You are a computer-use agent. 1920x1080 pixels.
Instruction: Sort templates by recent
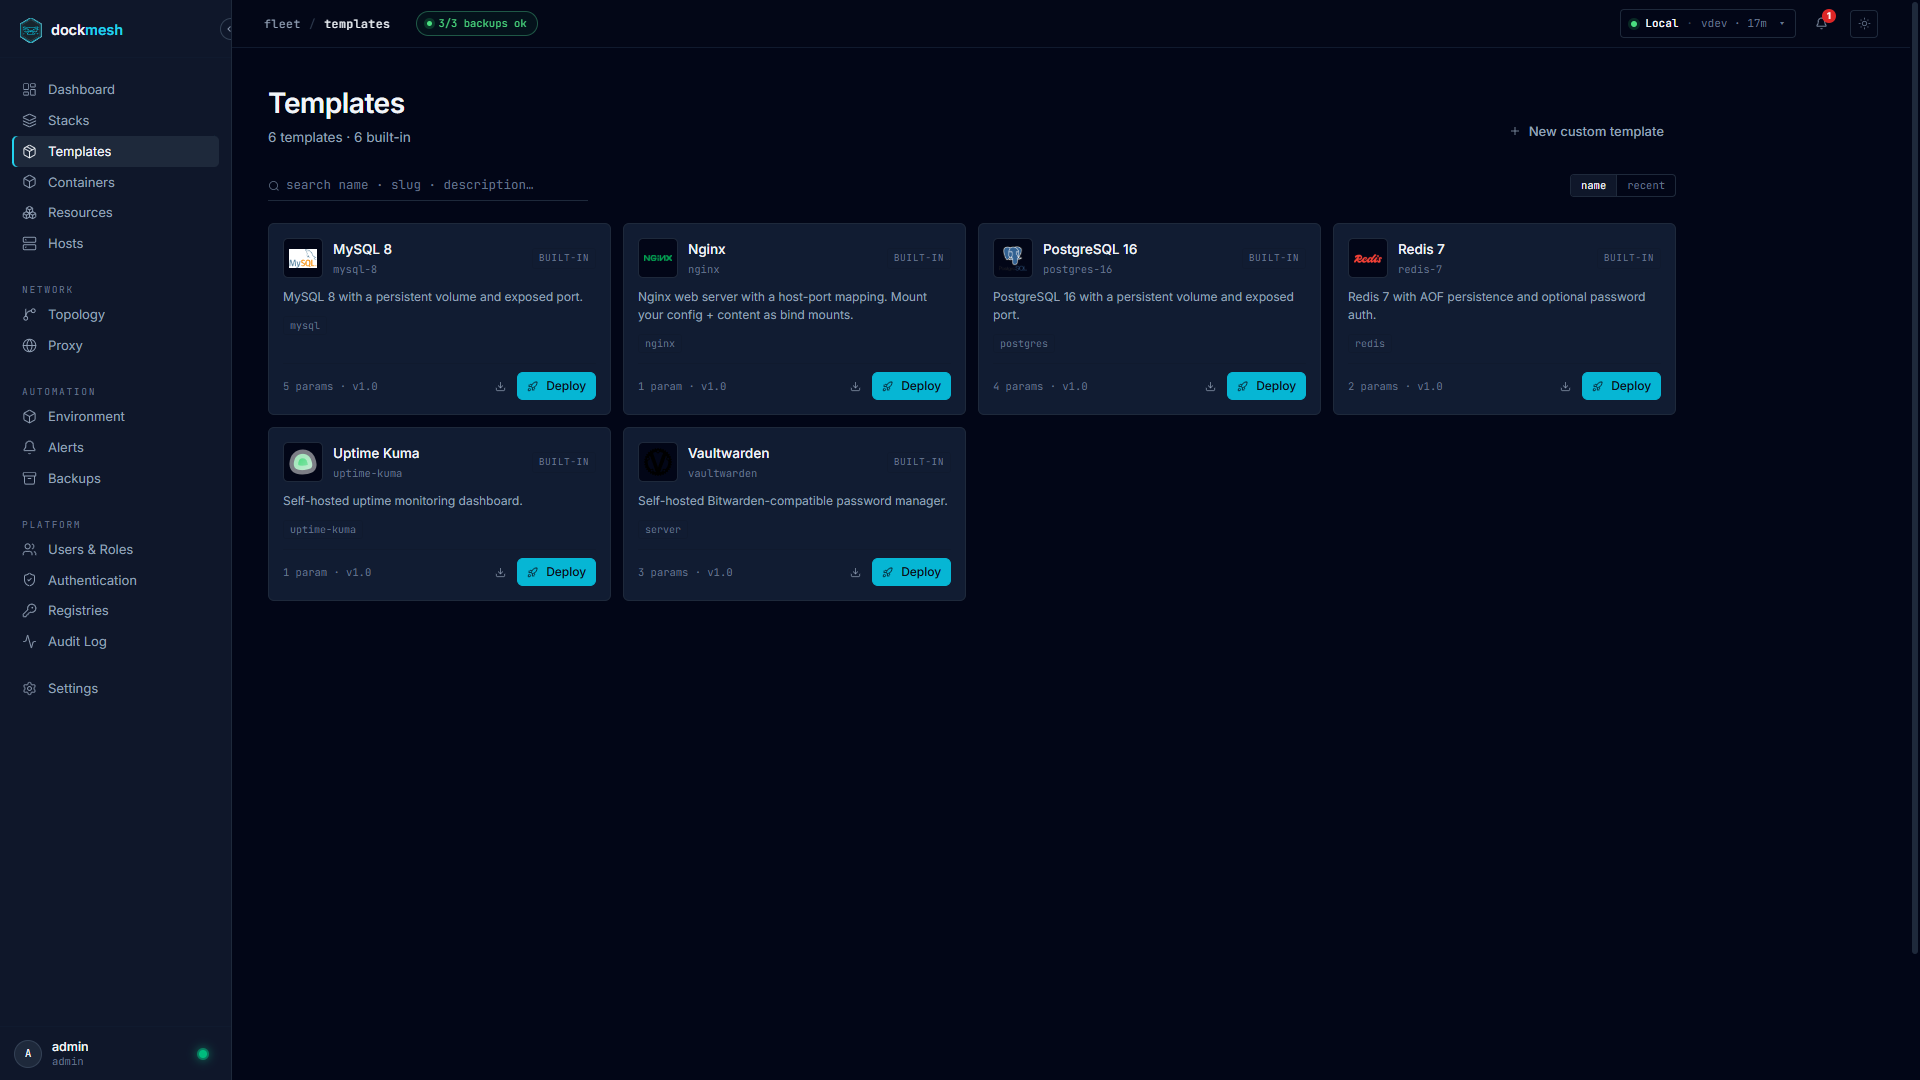click(x=1646, y=186)
